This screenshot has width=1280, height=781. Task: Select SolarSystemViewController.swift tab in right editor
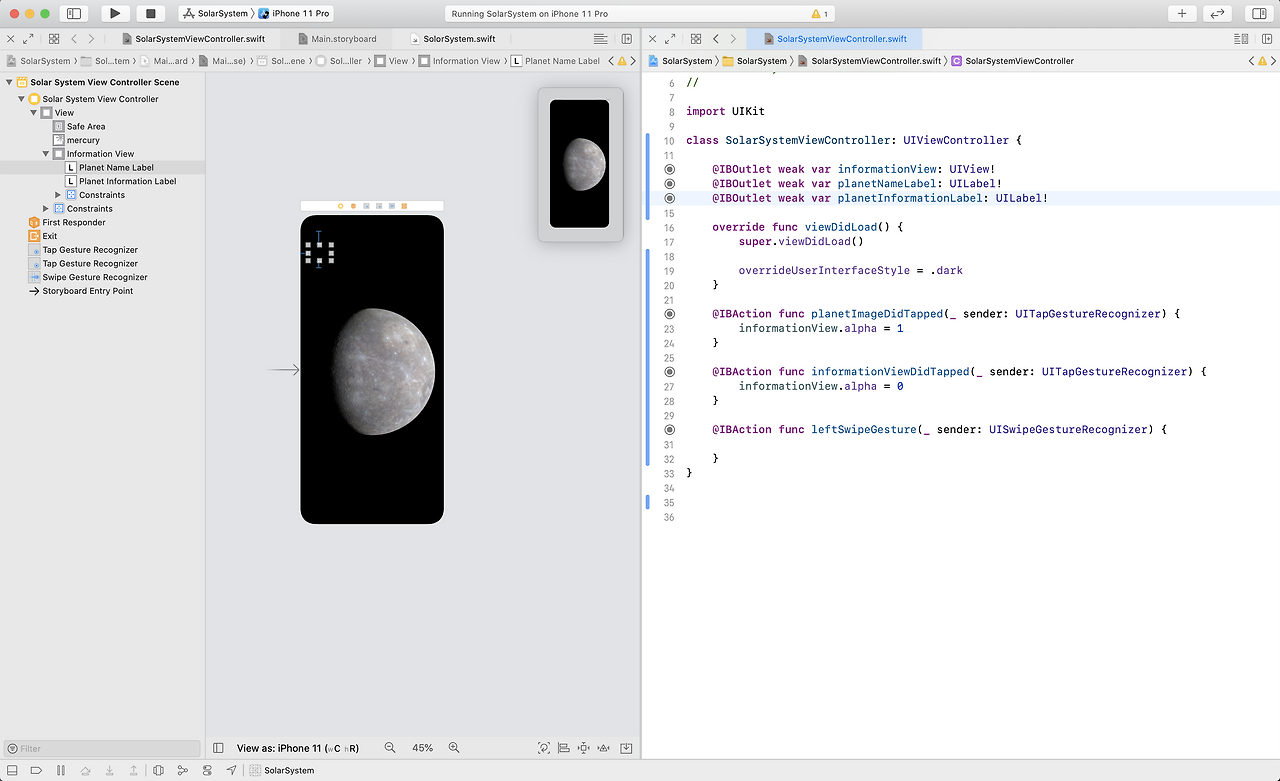(x=834, y=39)
